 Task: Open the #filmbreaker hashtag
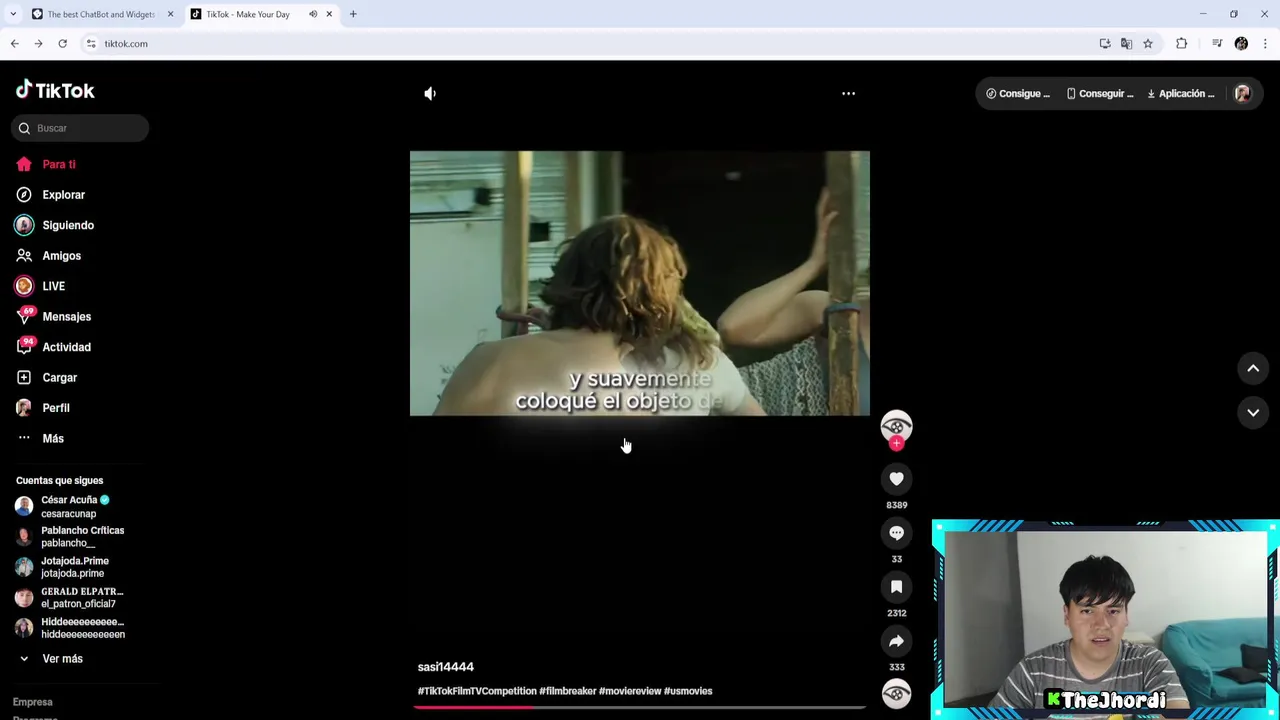point(567,691)
